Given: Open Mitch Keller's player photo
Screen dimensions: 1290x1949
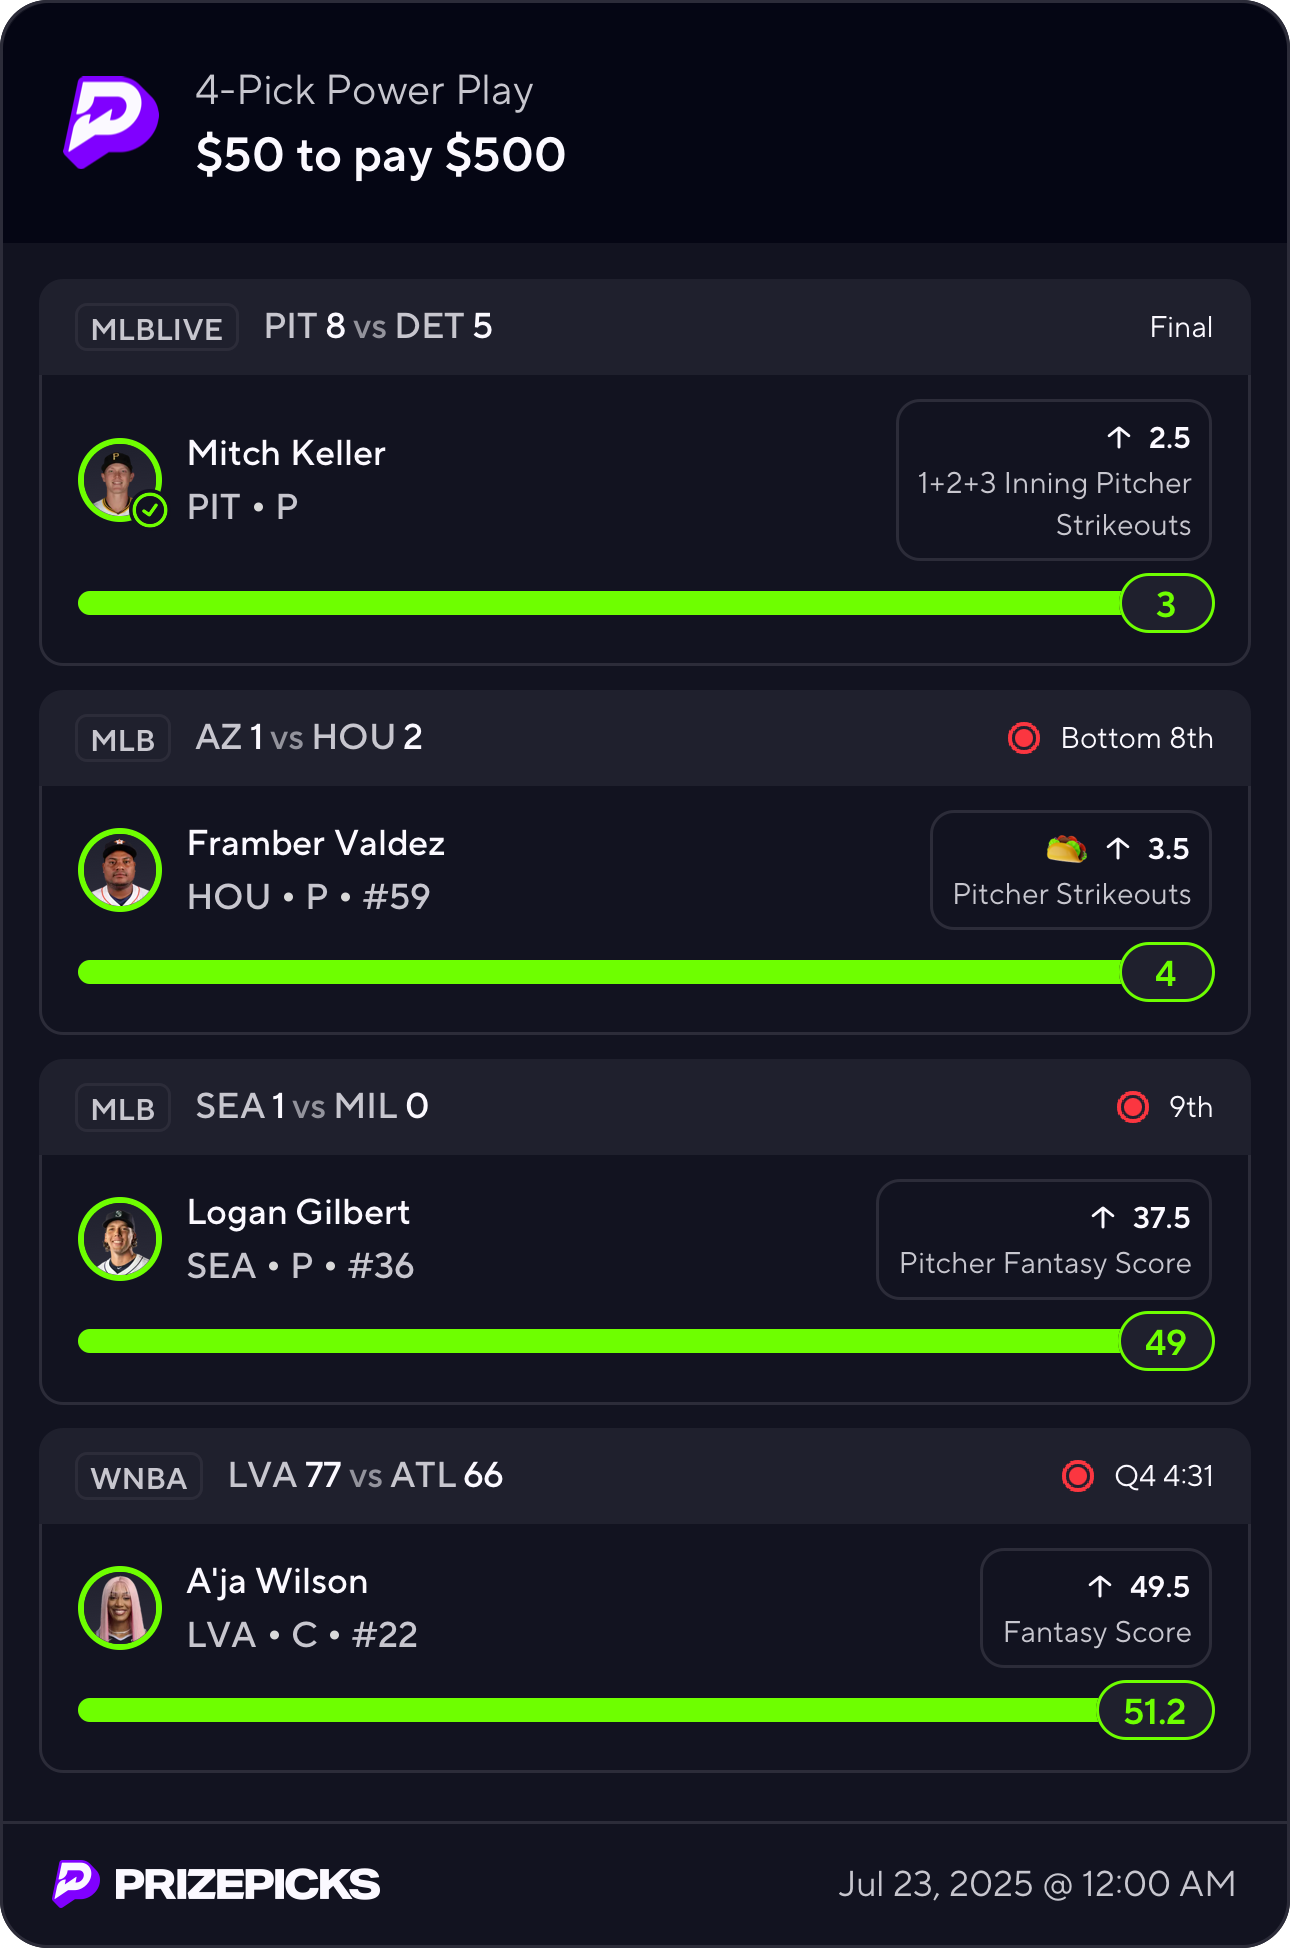Looking at the screenshot, I should 119,479.
